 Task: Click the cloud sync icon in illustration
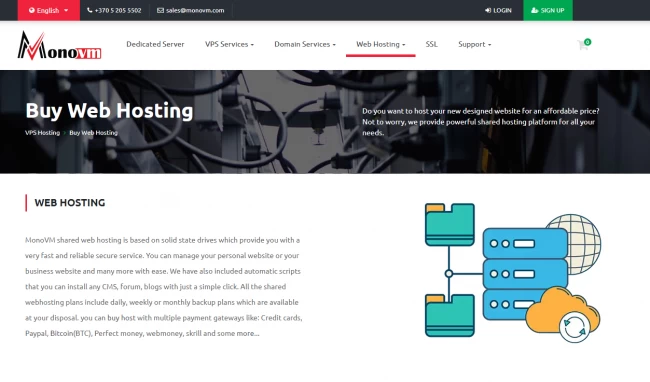(x=575, y=327)
